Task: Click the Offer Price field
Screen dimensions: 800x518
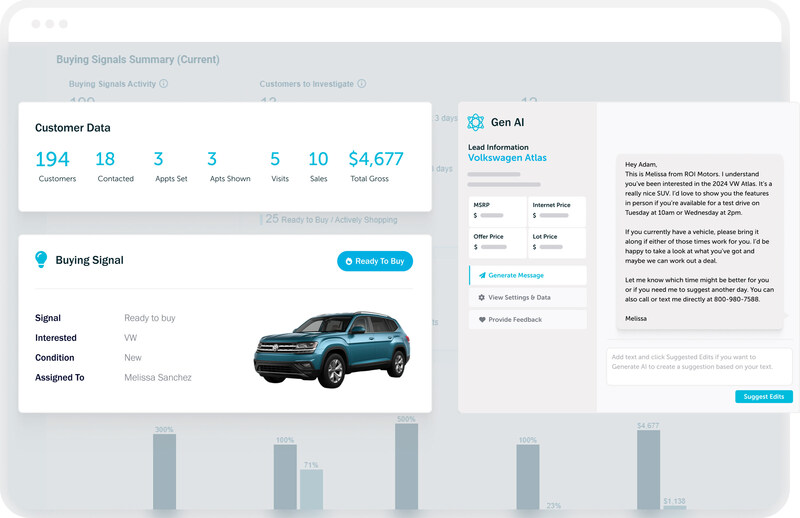Action: coord(497,241)
